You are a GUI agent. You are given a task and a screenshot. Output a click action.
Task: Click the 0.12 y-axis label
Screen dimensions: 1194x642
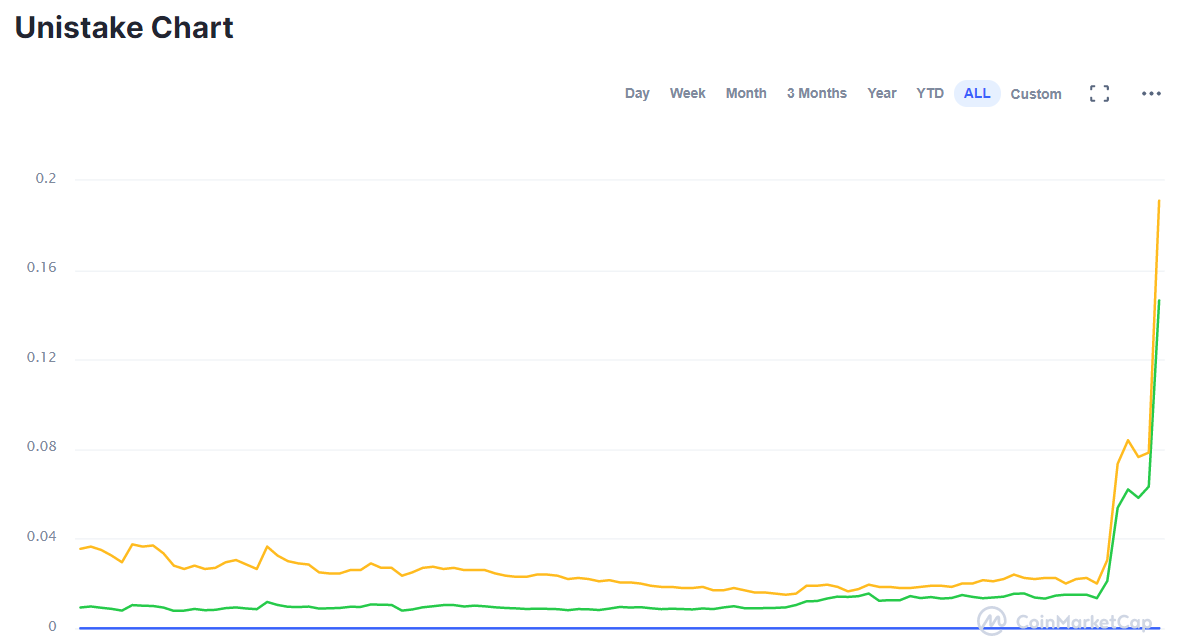pyautogui.click(x=41, y=357)
